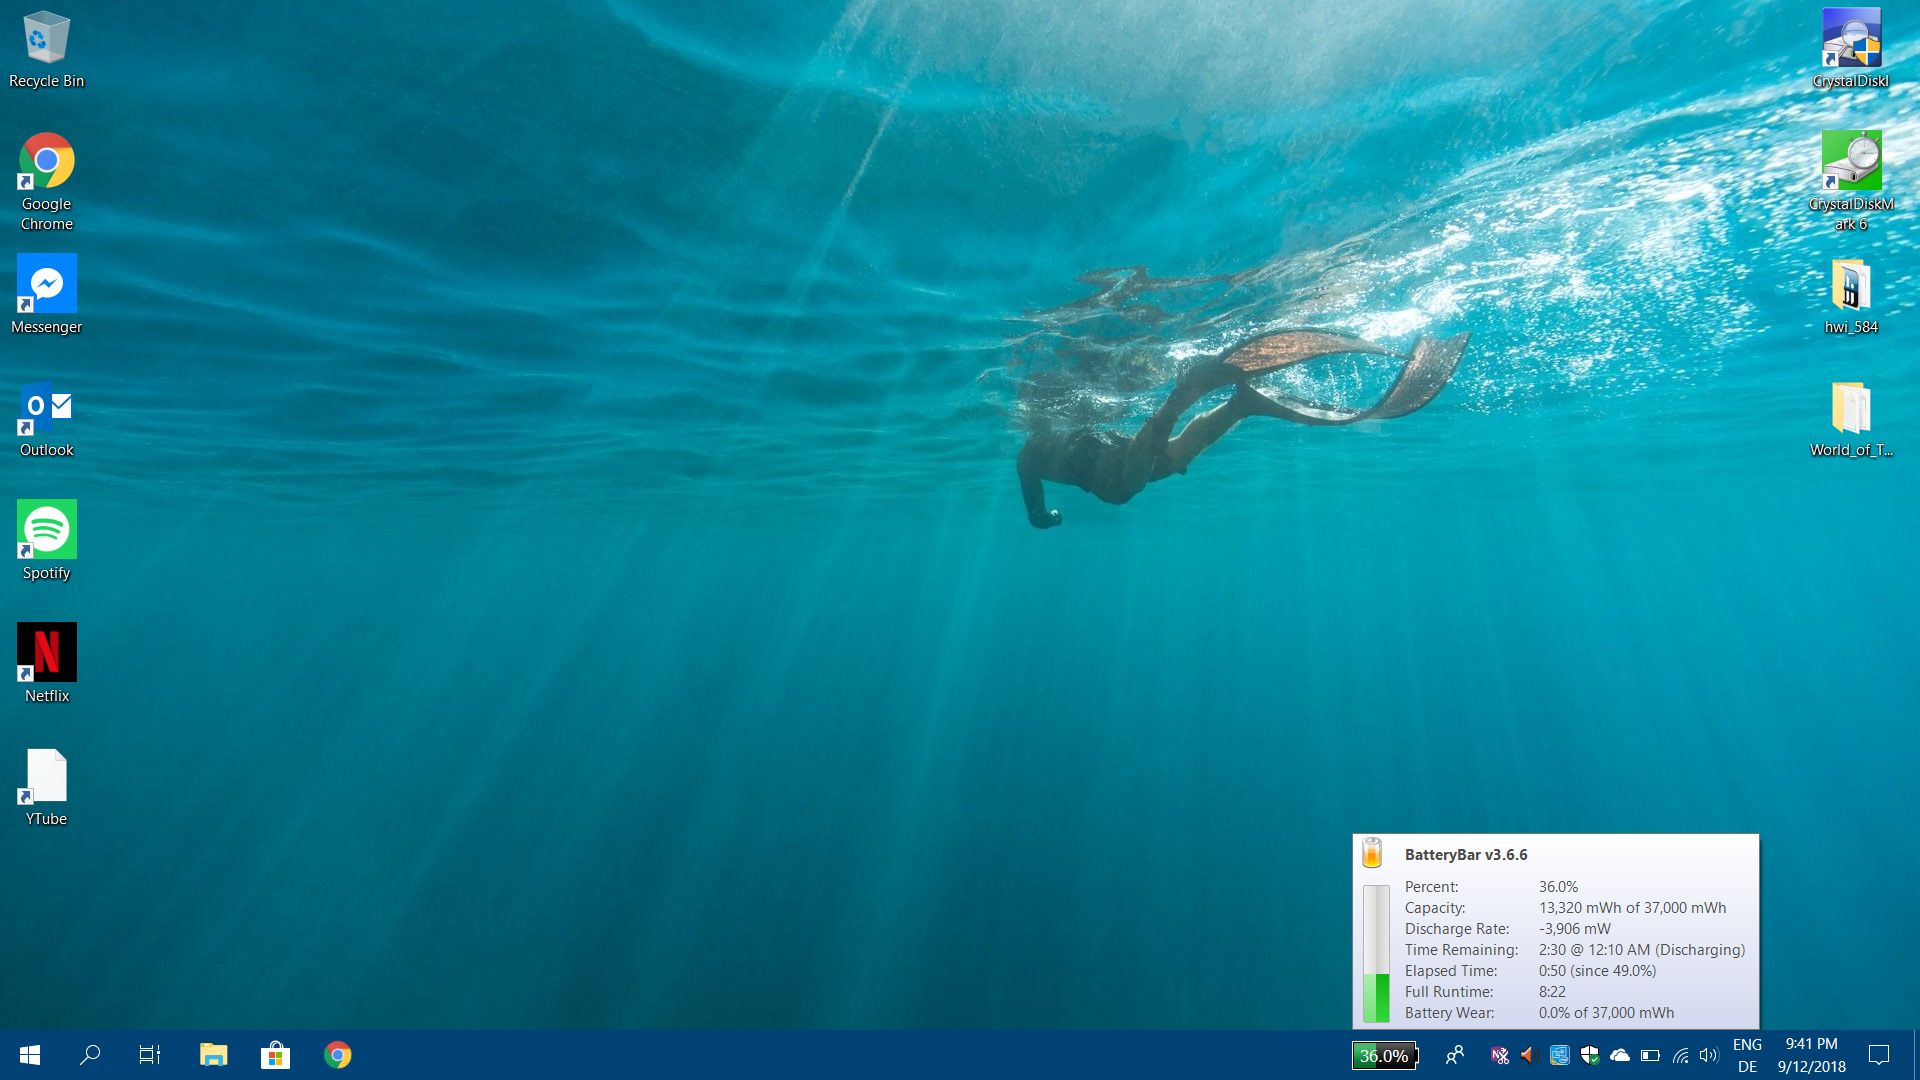The image size is (1920, 1080).
Task: Open Task View from taskbar
Action: [x=150, y=1055]
